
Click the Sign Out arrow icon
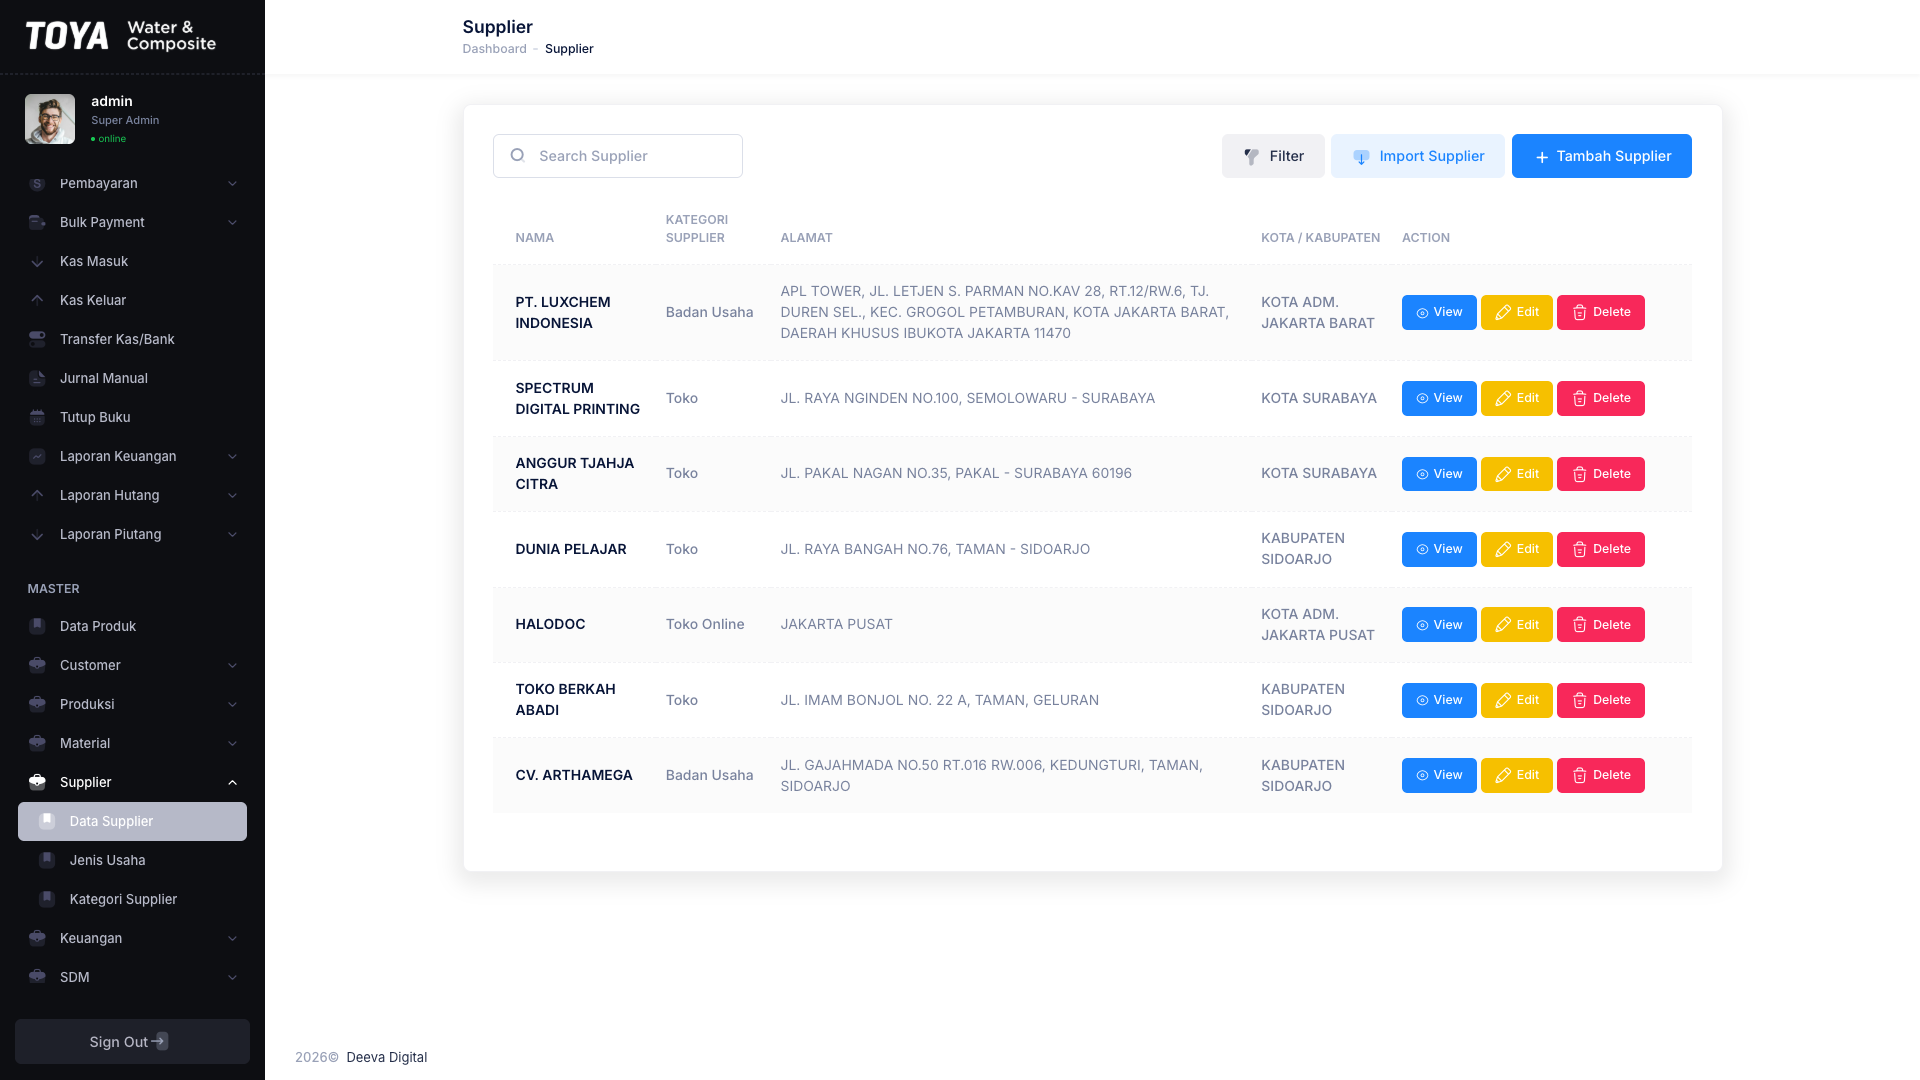pyautogui.click(x=160, y=1041)
